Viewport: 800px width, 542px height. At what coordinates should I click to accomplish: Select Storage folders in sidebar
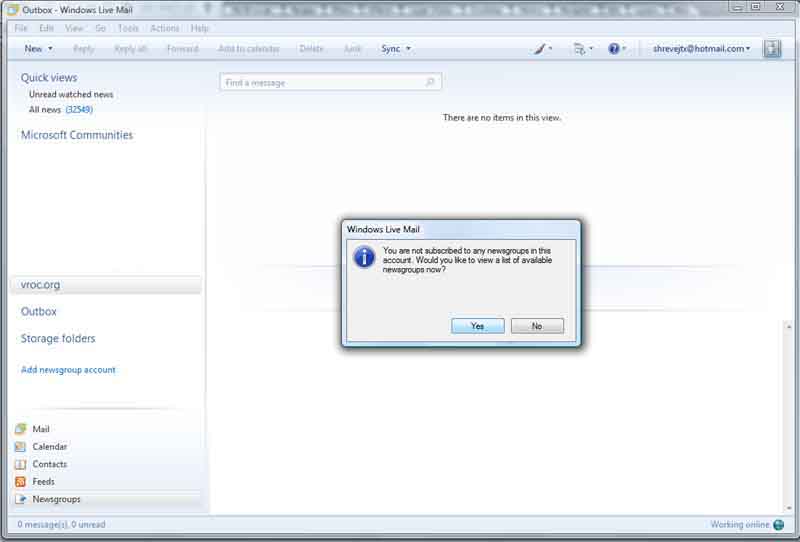pyautogui.click(x=58, y=338)
